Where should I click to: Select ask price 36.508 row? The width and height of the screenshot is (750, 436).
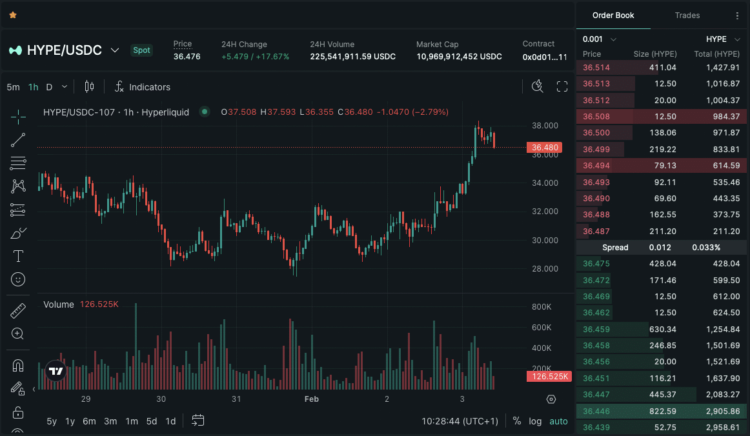(662, 116)
